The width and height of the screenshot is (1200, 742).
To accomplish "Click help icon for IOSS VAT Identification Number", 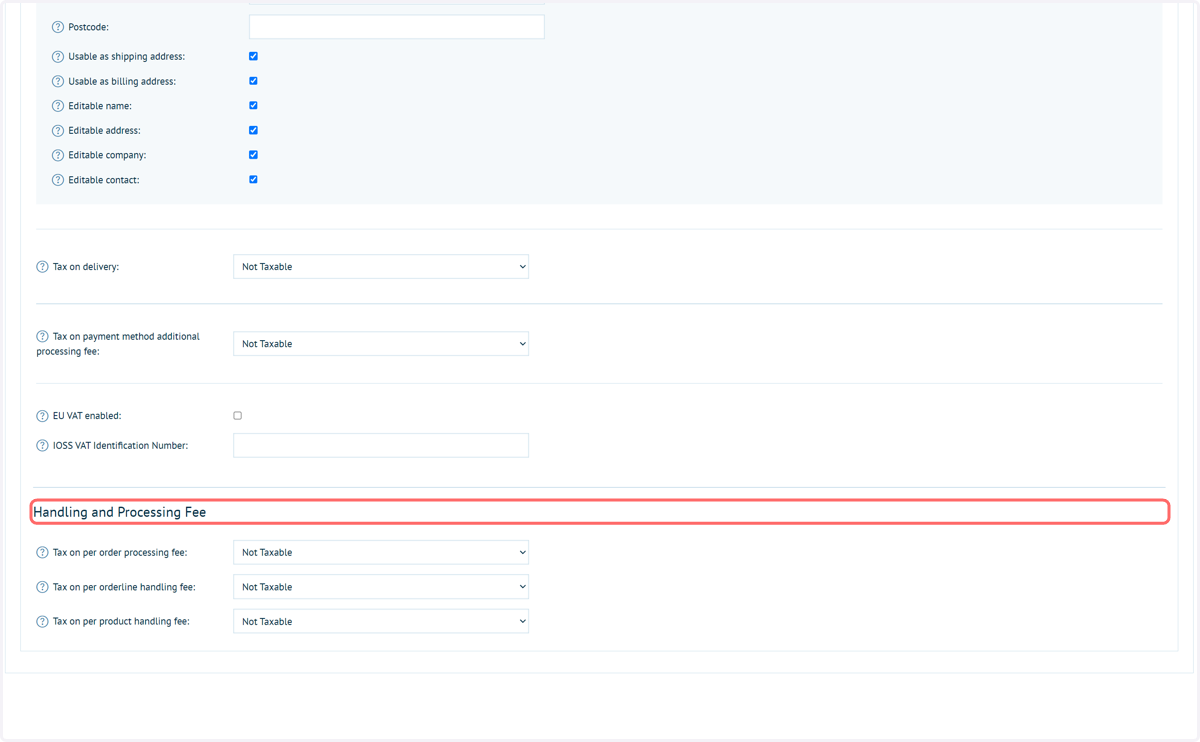I will tap(42, 446).
